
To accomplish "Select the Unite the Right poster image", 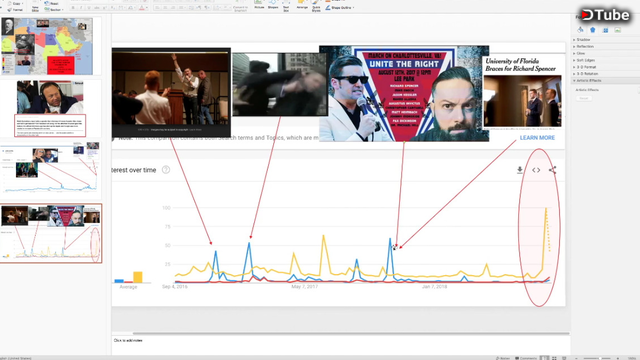I will [404, 93].
